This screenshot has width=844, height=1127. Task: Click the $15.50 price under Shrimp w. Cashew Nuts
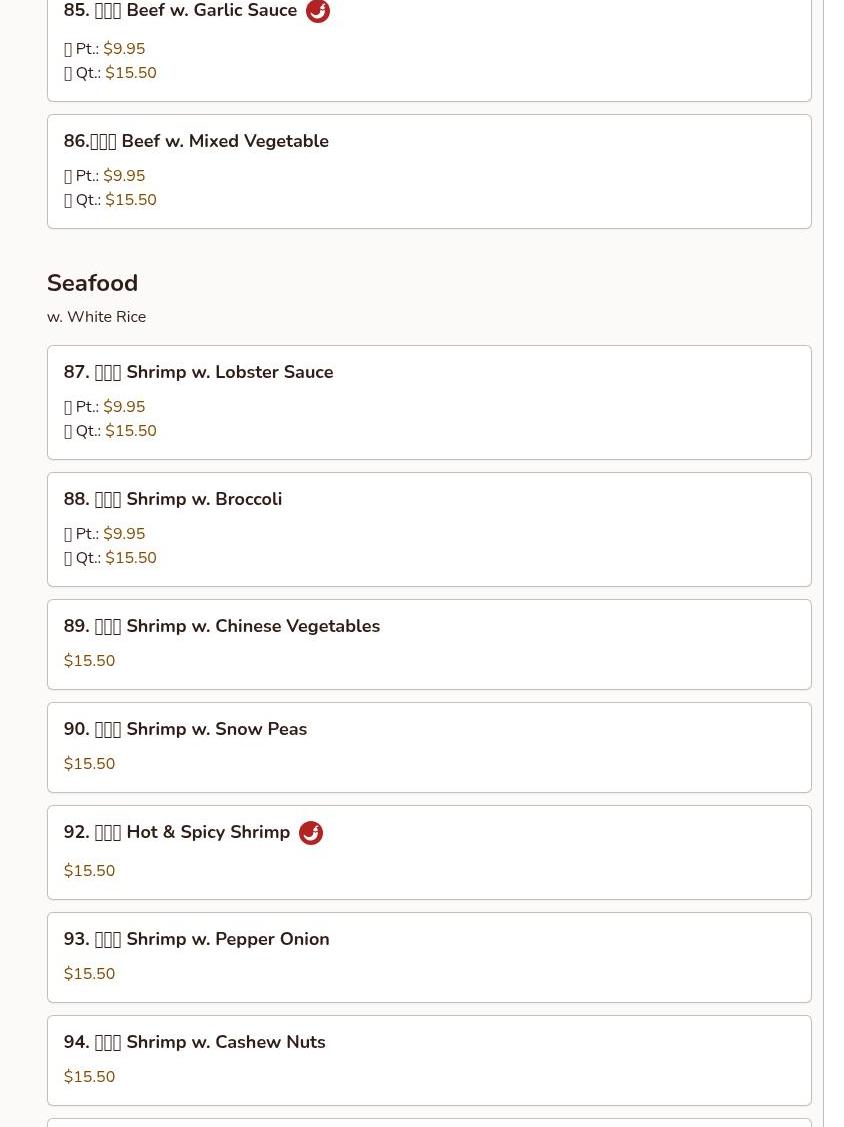tap(90, 1077)
